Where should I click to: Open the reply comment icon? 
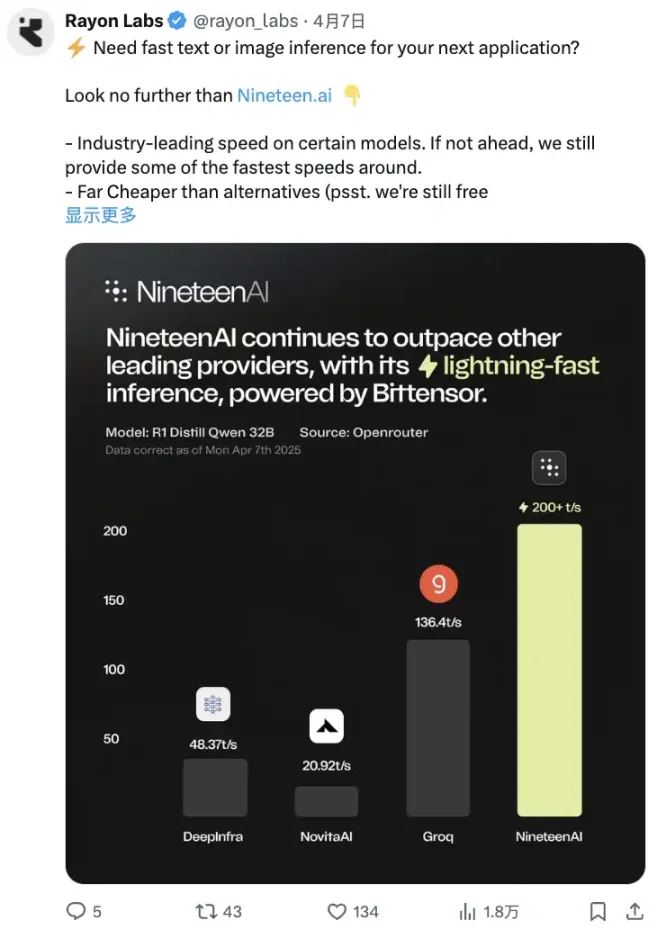pyautogui.click(x=76, y=910)
